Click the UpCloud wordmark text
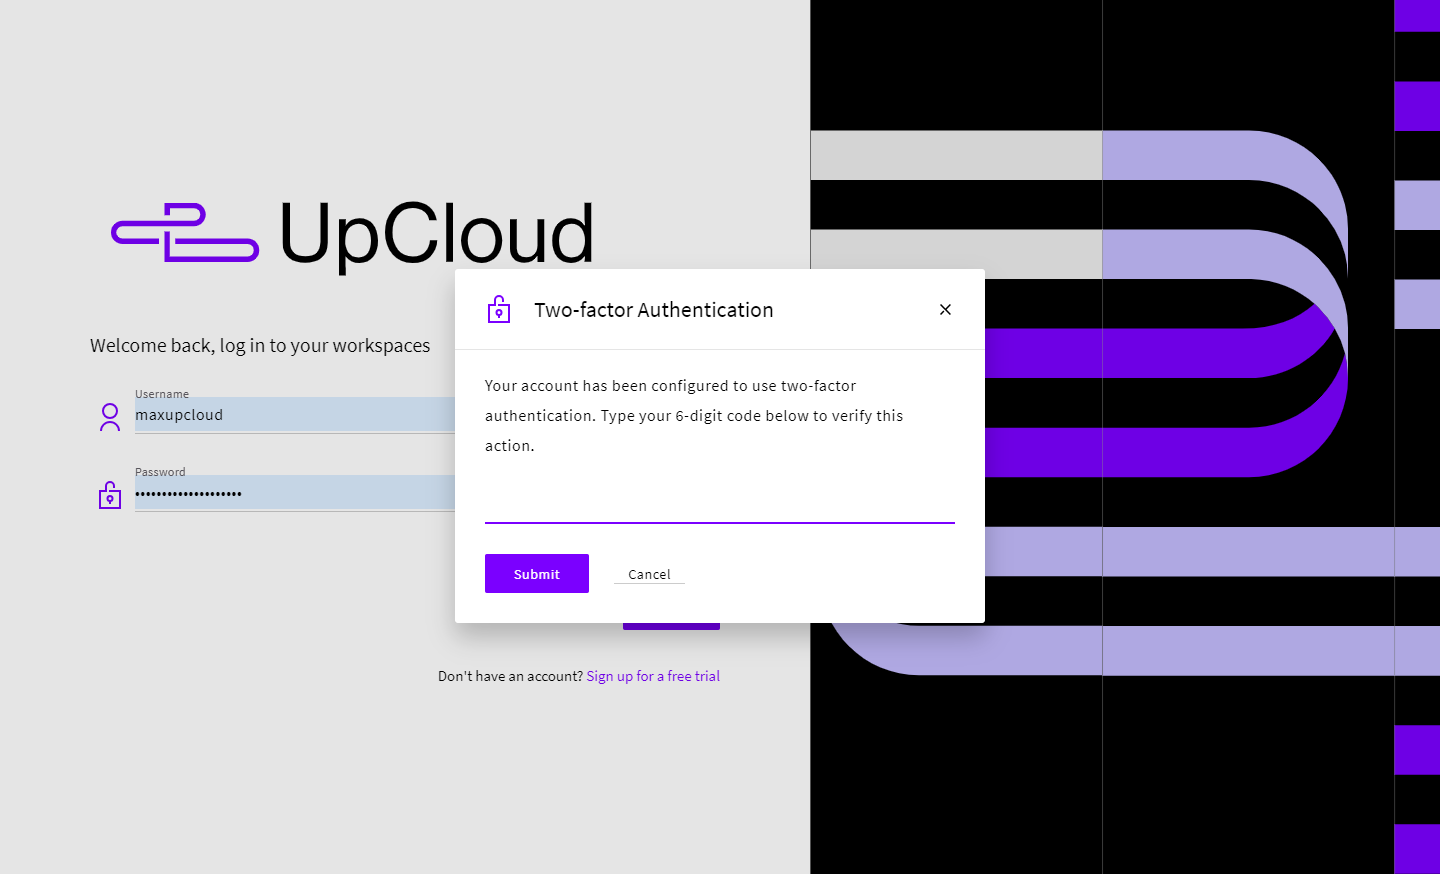This screenshot has height=874, width=1440. [436, 234]
